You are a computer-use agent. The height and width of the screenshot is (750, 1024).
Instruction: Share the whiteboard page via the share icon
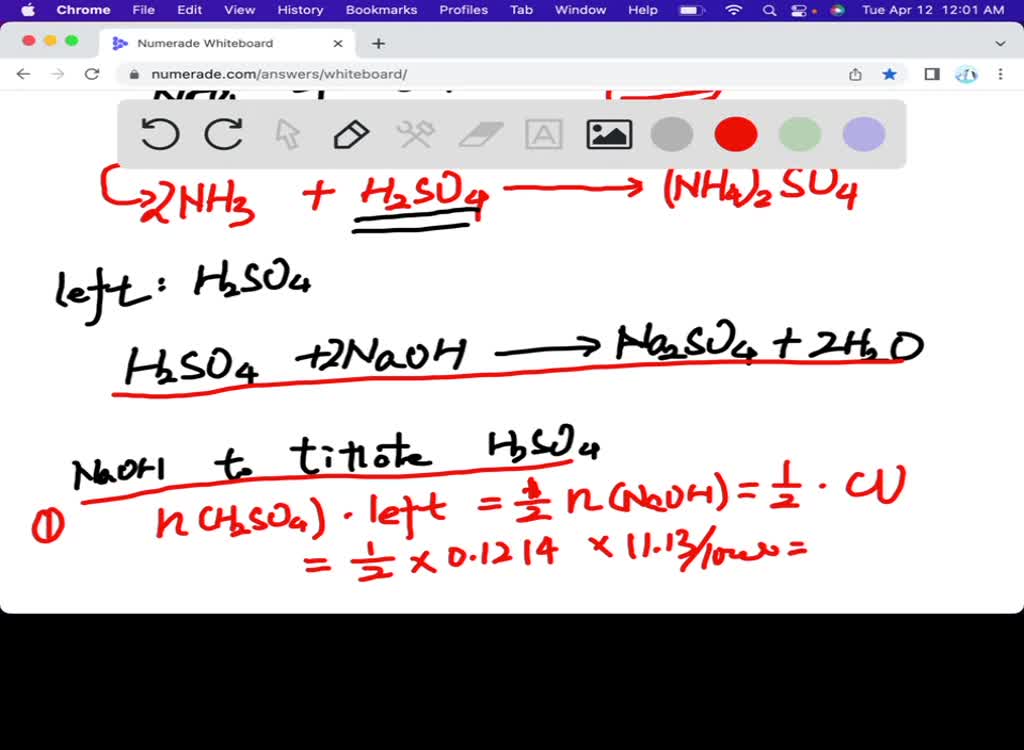click(855, 73)
